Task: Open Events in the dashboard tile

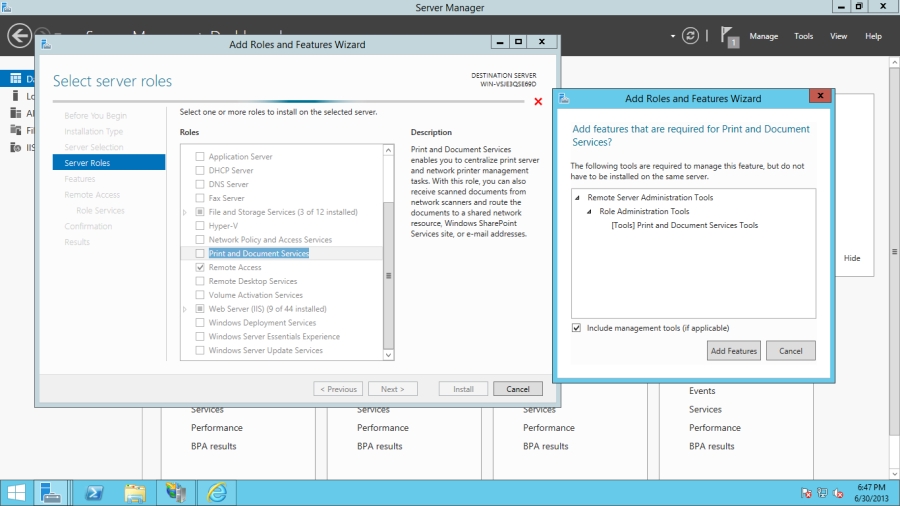Action: tap(702, 391)
